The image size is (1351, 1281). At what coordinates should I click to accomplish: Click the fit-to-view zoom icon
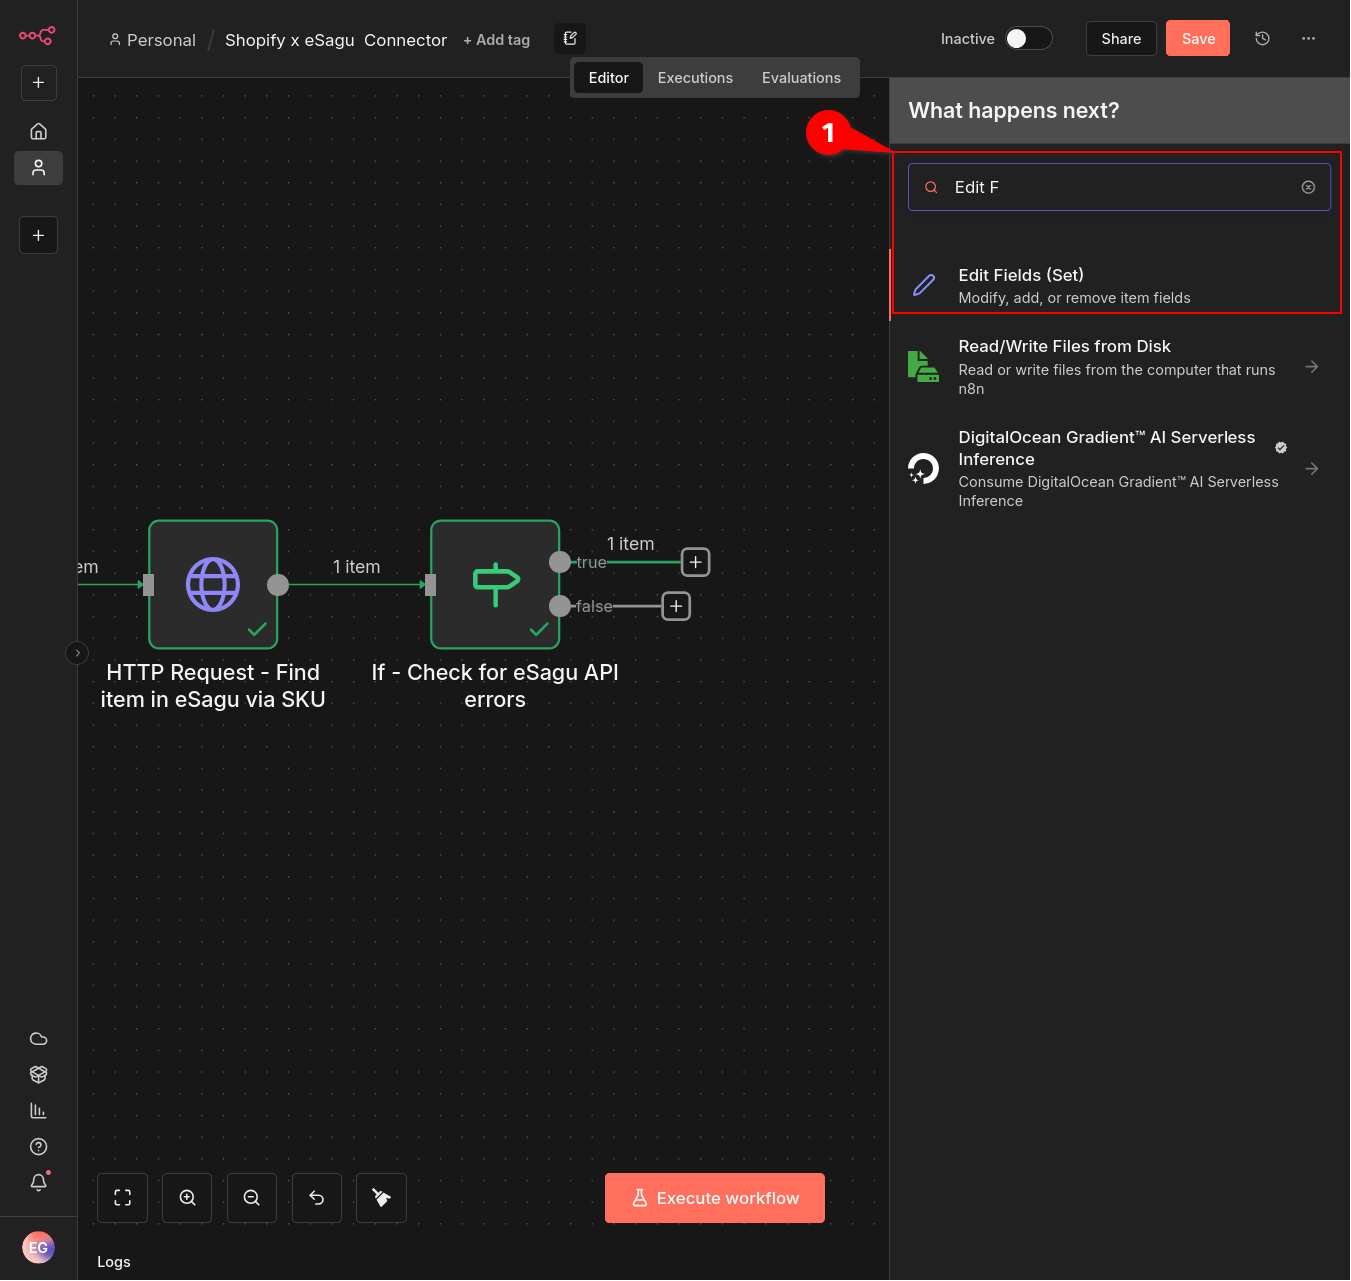pyautogui.click(x=123, y=1198)
